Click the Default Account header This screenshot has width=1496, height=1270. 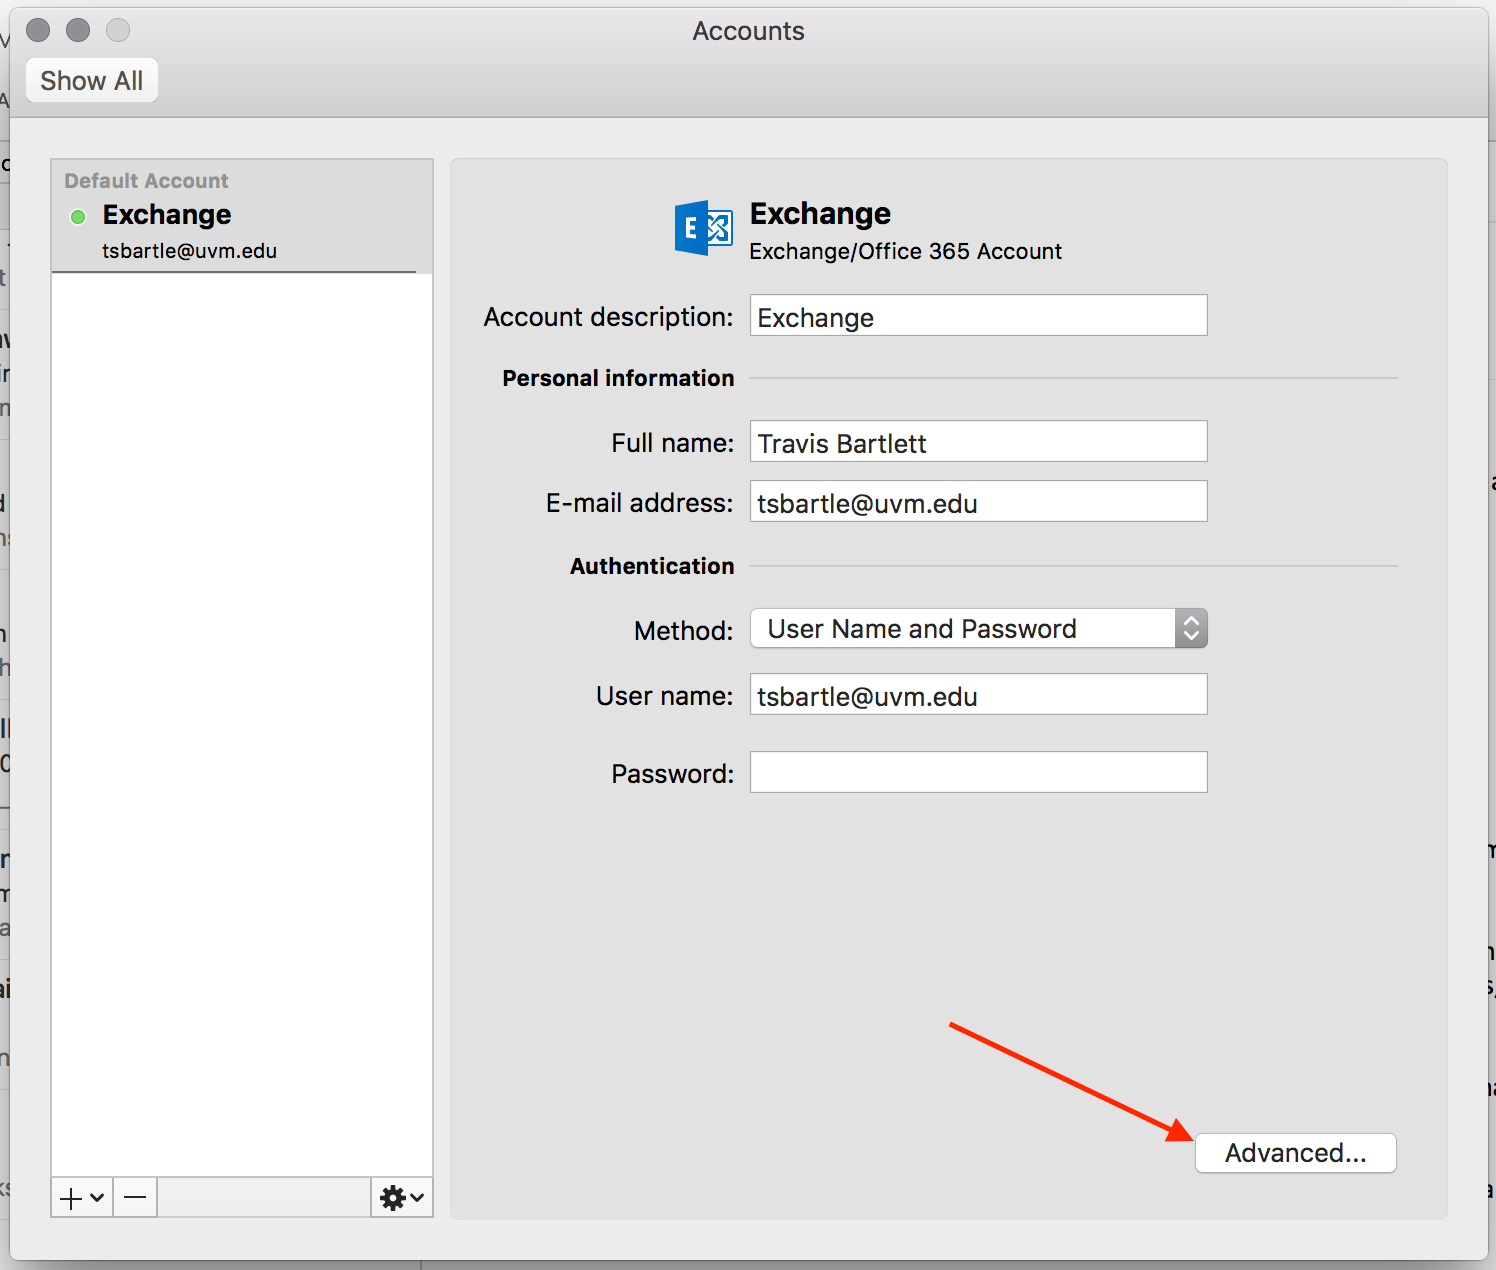[145, 180]
